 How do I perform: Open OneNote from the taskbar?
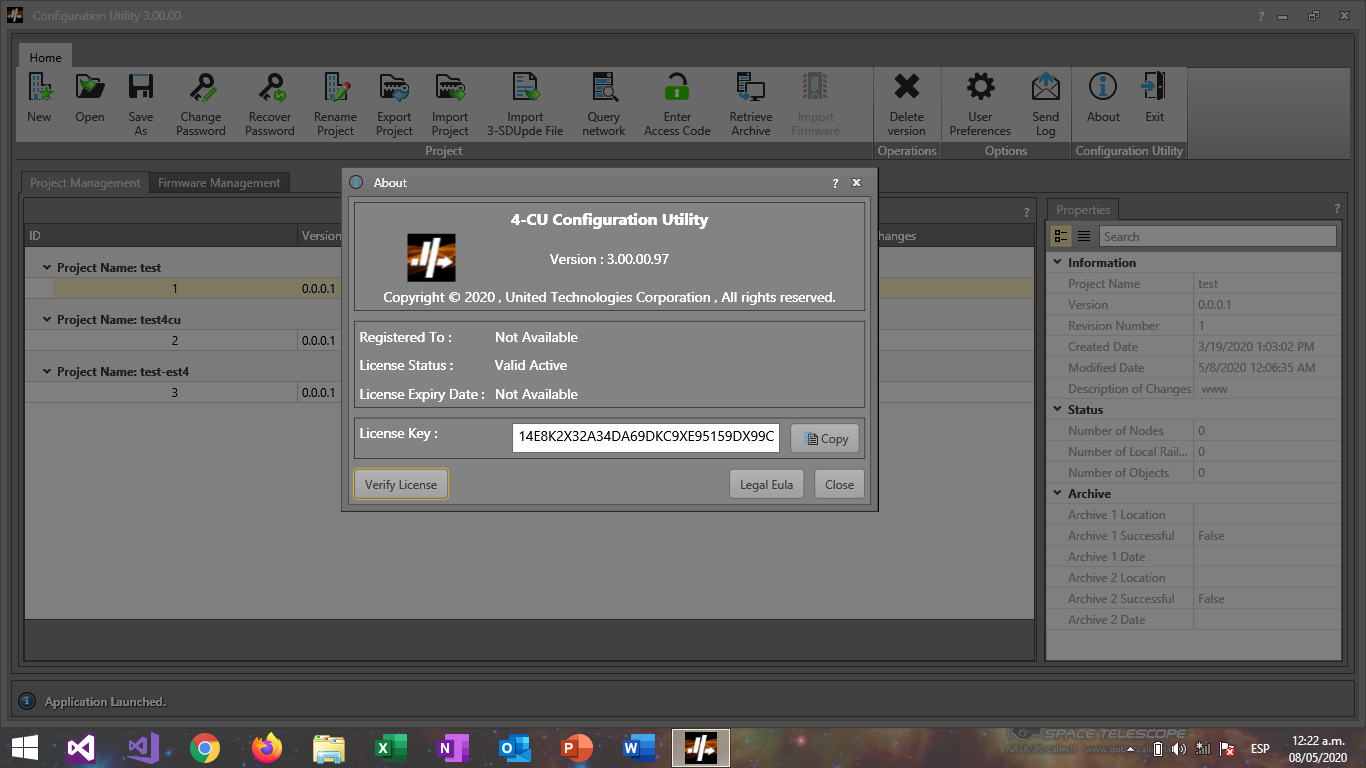(453, 748)
